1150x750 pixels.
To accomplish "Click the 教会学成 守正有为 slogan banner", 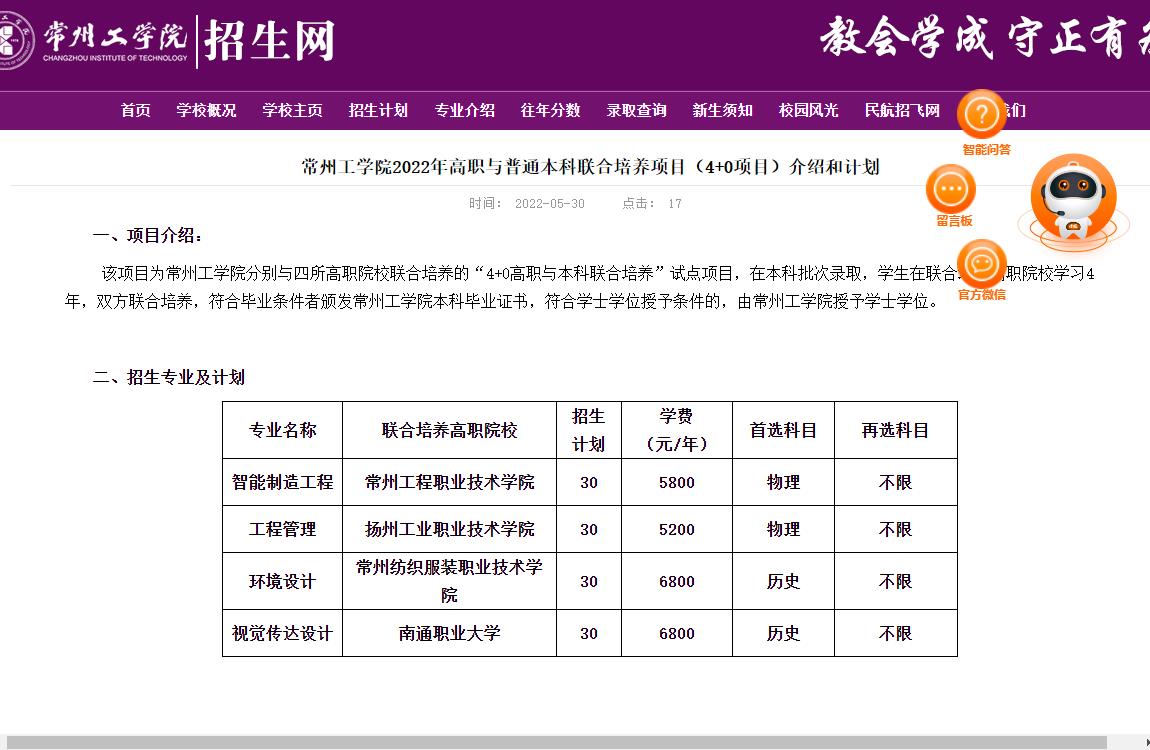I will 984,38.
